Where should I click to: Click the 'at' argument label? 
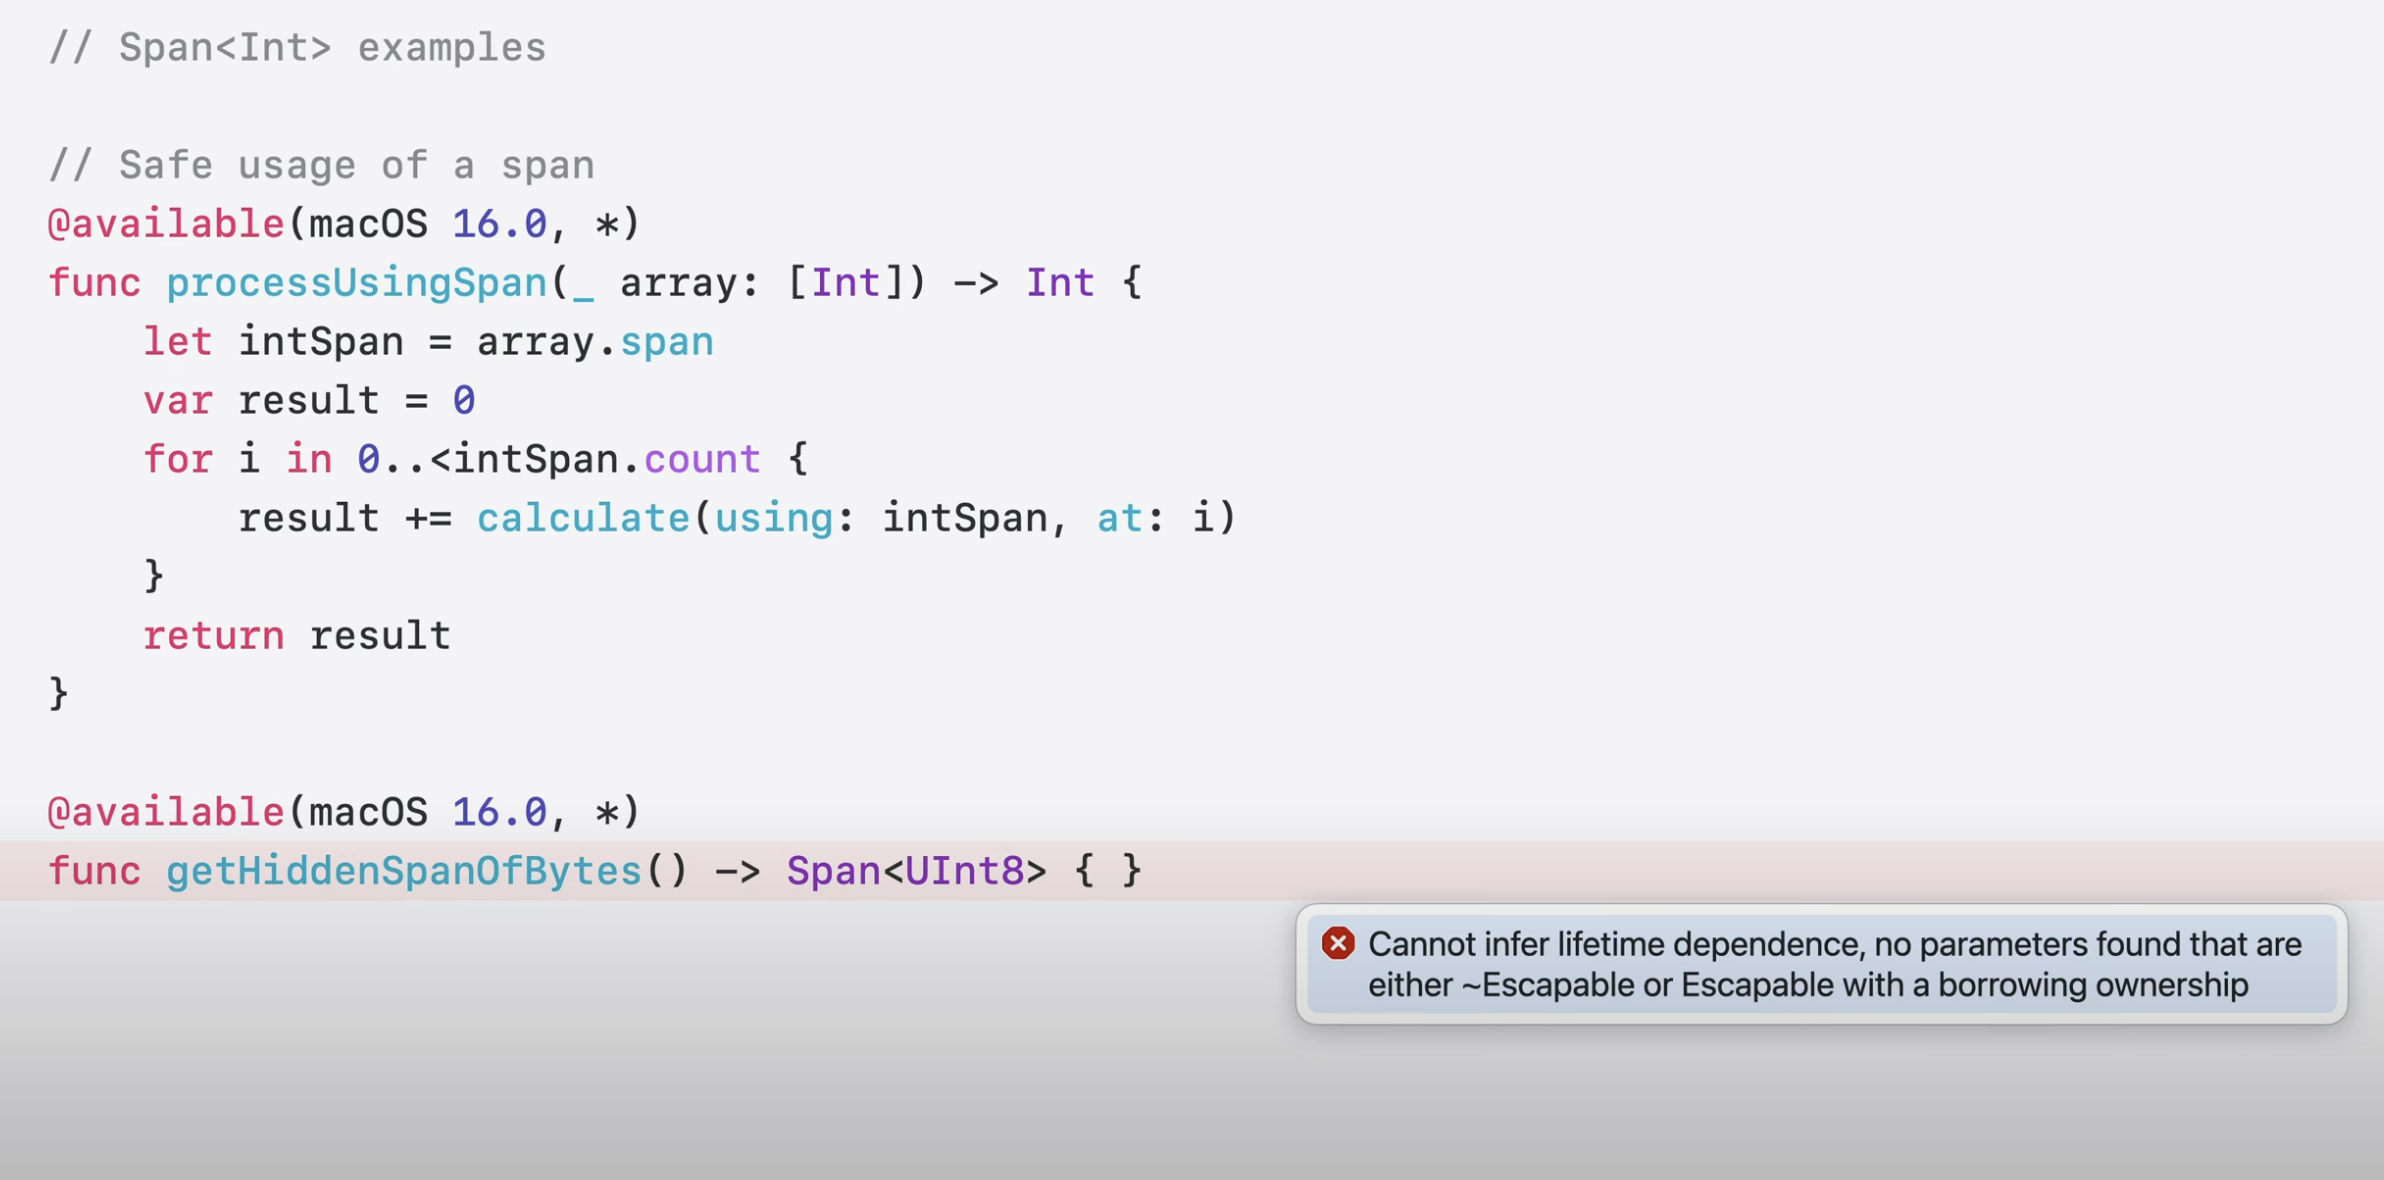coord(1118,518)
